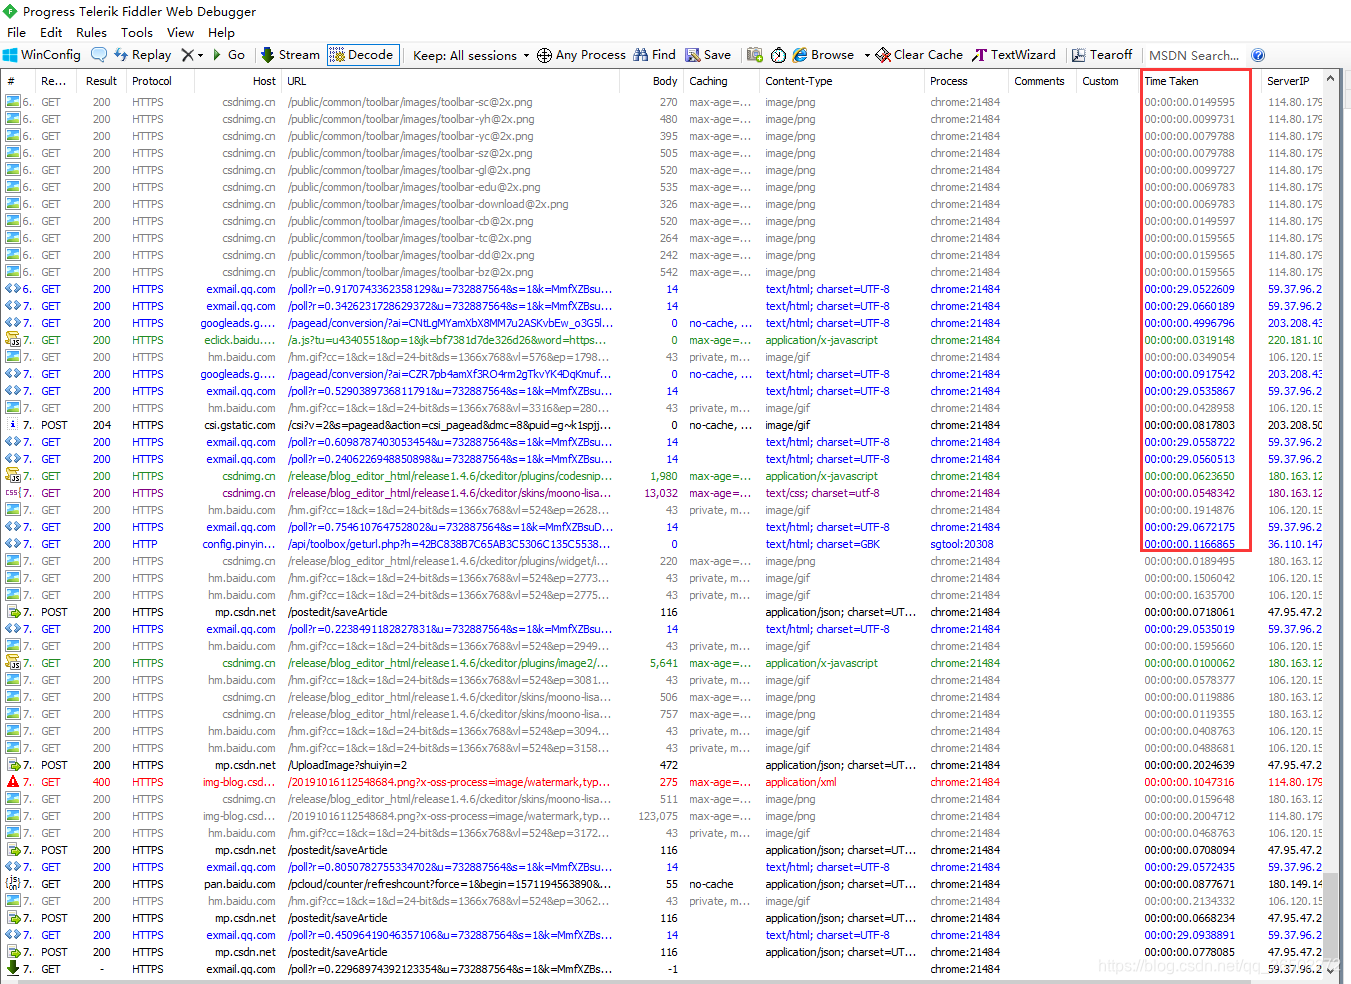1351x984 pixels.
Task: Click the red warning icon on the 400 row
Action: [x=13, y=782]
